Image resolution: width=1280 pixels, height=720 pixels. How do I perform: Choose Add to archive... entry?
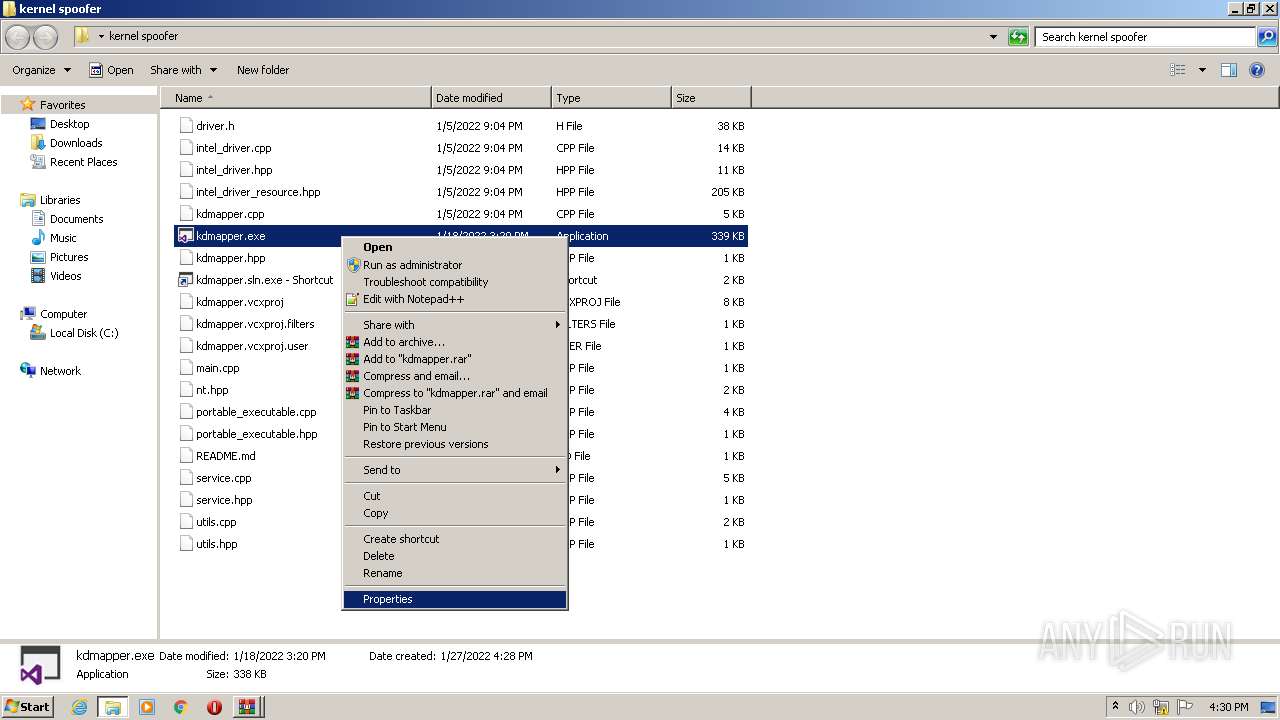tap(455, 342)
